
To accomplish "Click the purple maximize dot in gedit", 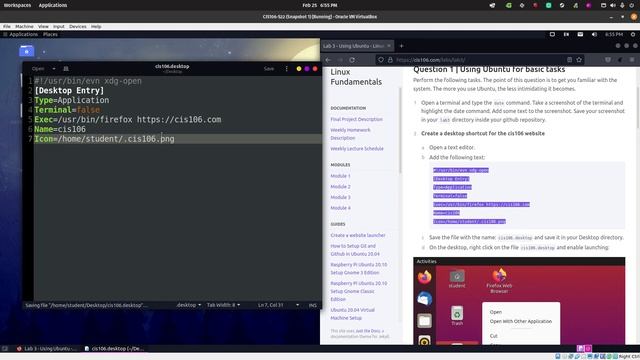I will tap(307, 69).
